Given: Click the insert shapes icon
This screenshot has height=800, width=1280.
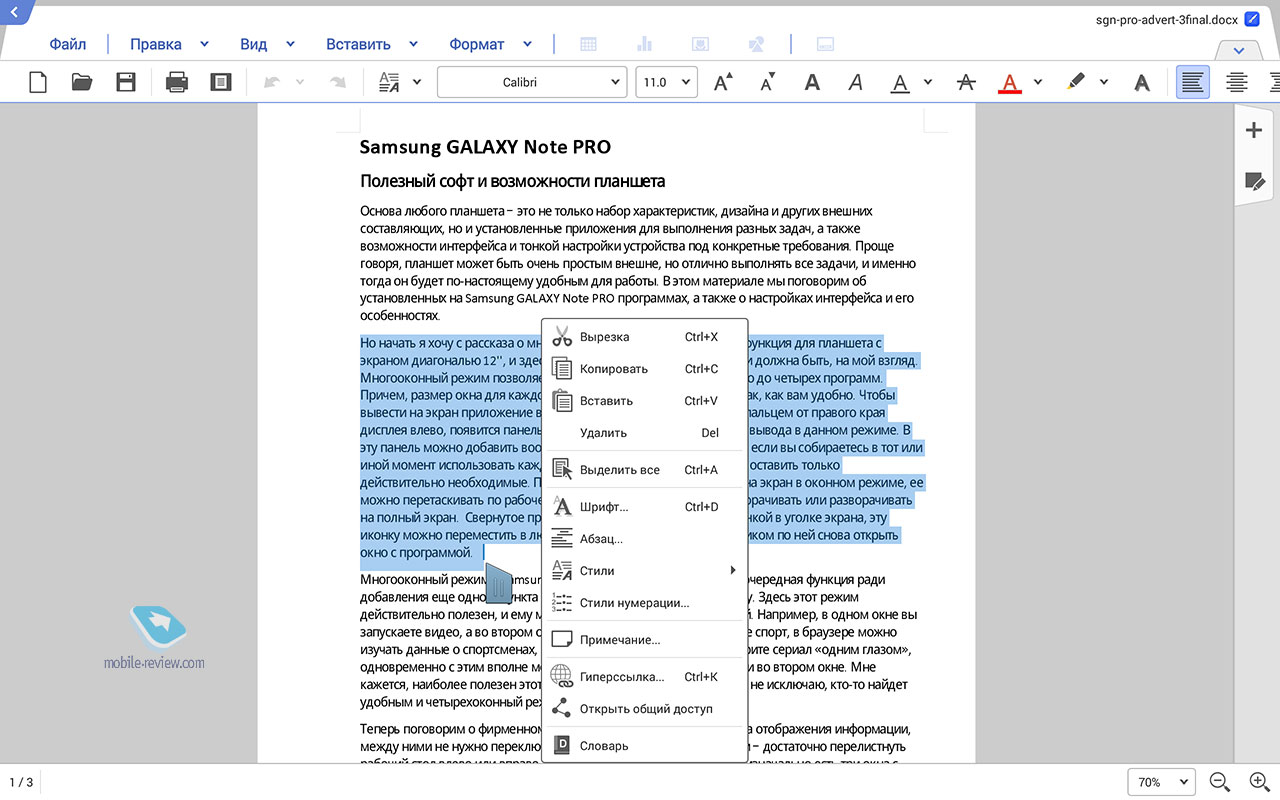Looking at the screenshot, I should pos(757,44).
